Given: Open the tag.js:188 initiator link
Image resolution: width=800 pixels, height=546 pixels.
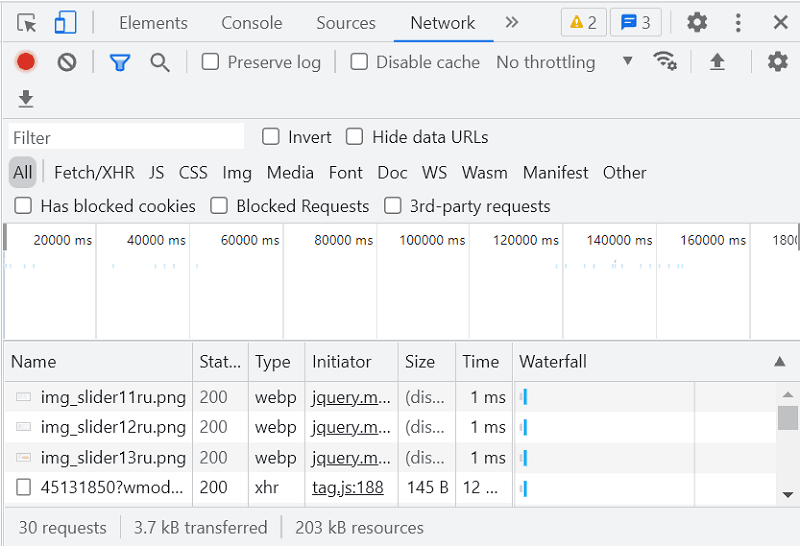Looking at the screenshot, I should [348, 488].
